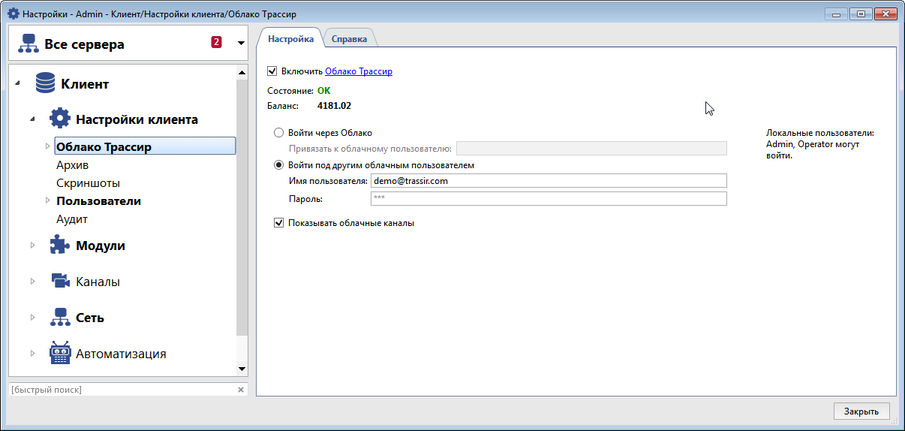Expand the Модули section arrow

tap(33, 246)
